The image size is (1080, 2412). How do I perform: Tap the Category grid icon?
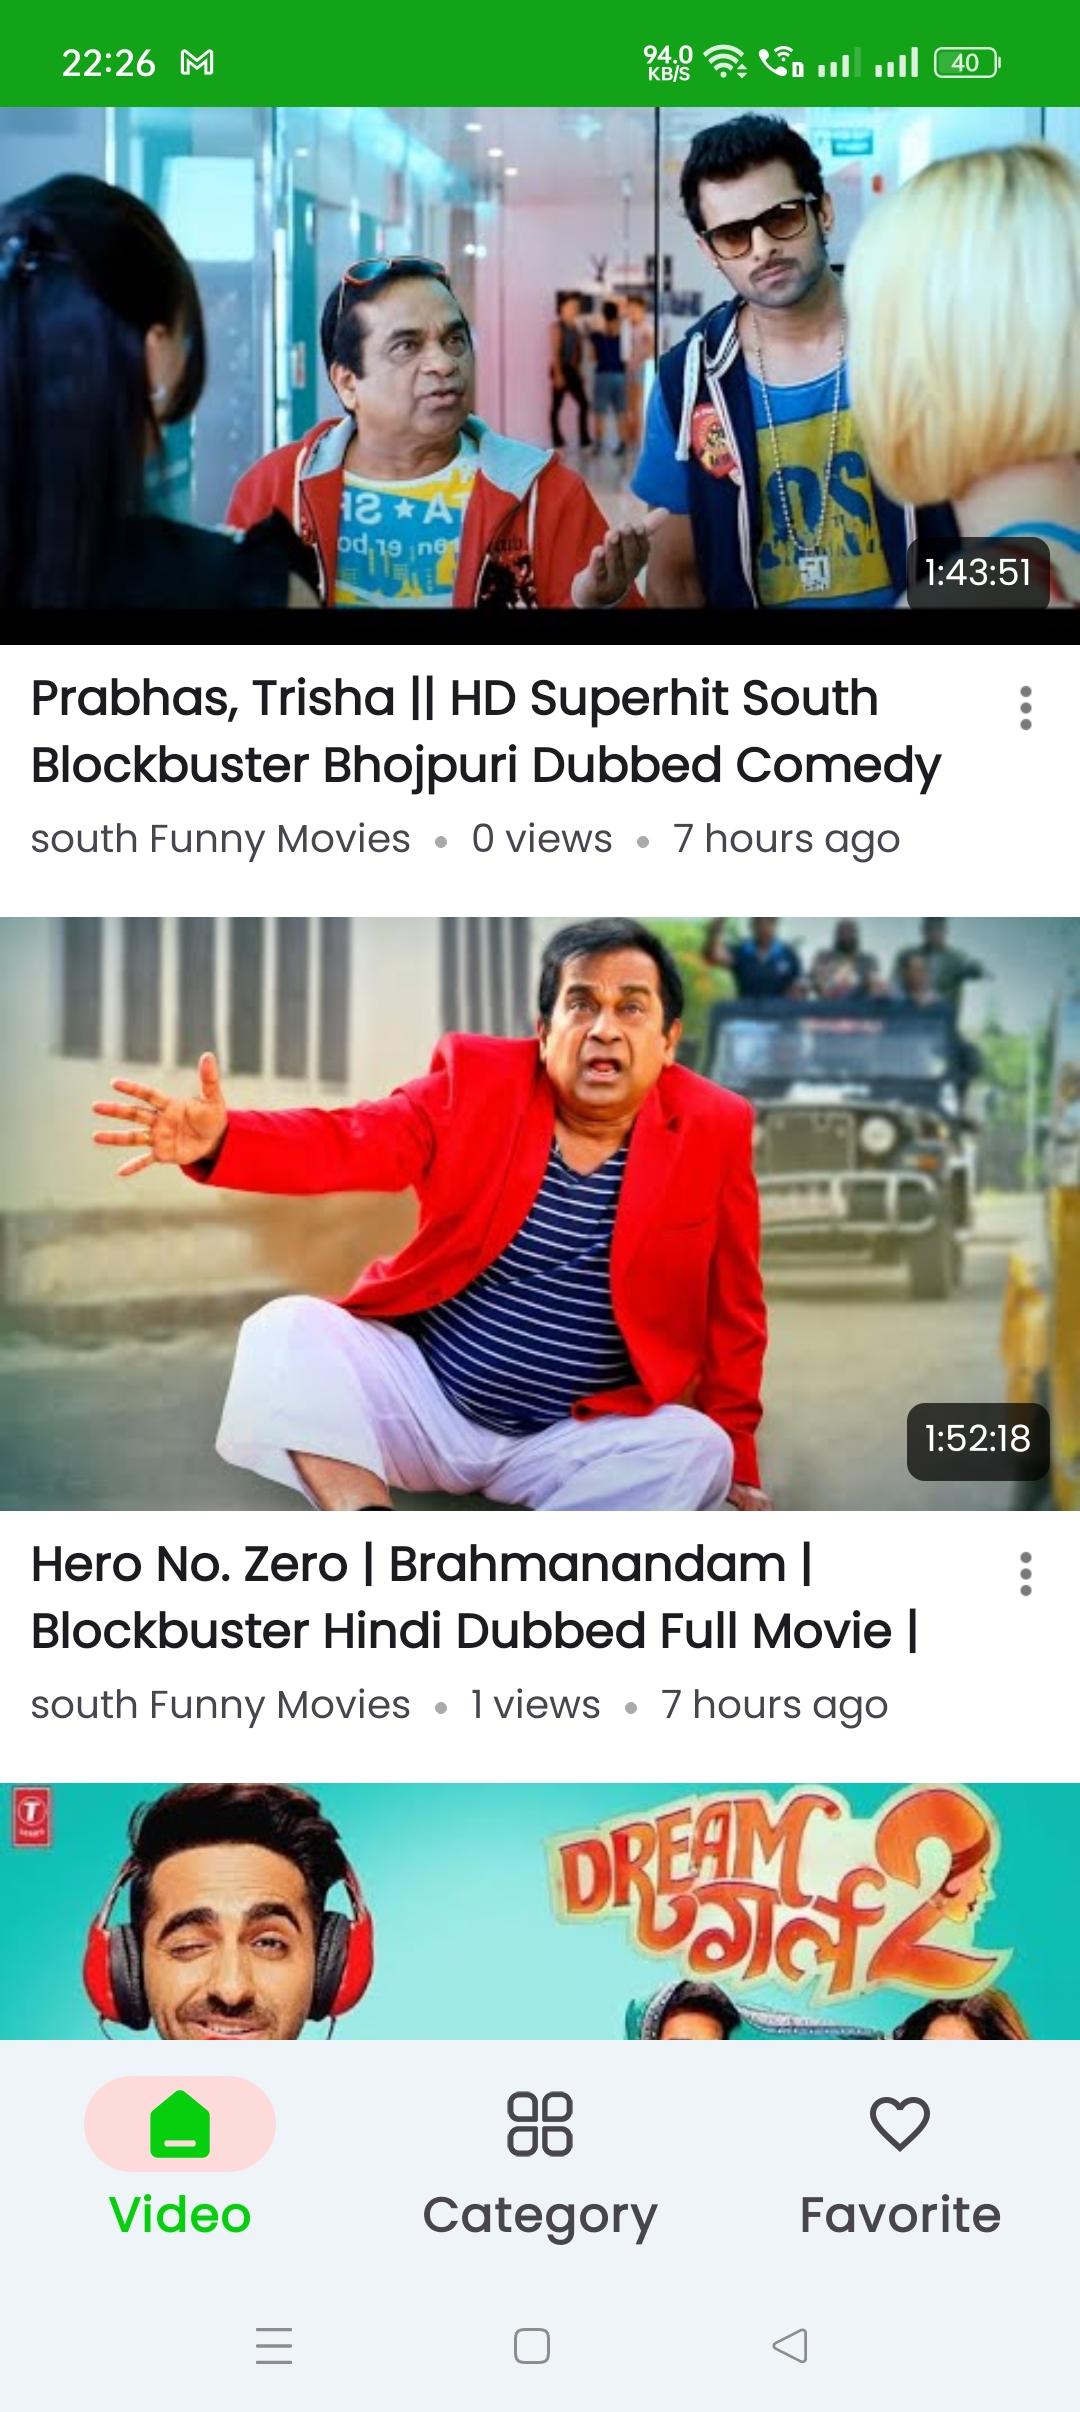click(x=540, y=2123)
